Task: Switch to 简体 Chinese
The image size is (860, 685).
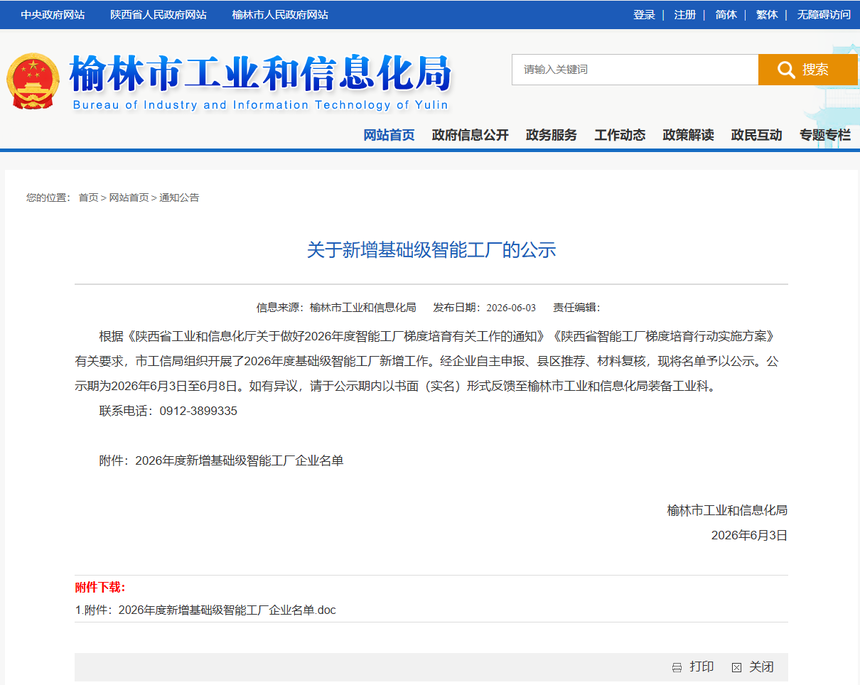Action: point(726,15)
